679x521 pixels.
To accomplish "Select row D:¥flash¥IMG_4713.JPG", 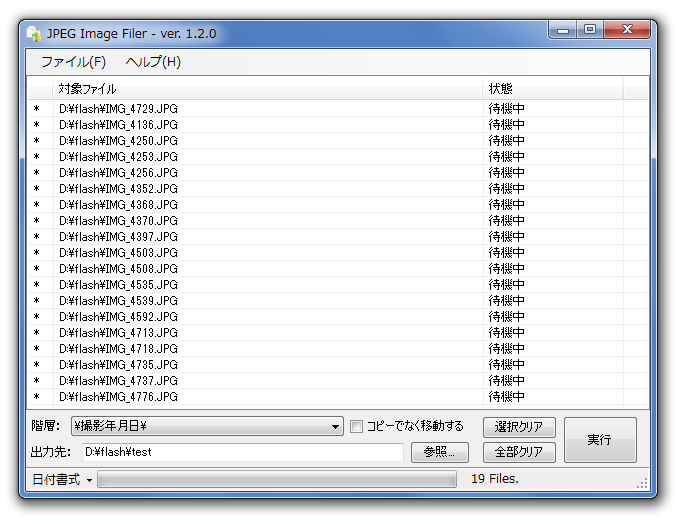I will tap(338, 333).
